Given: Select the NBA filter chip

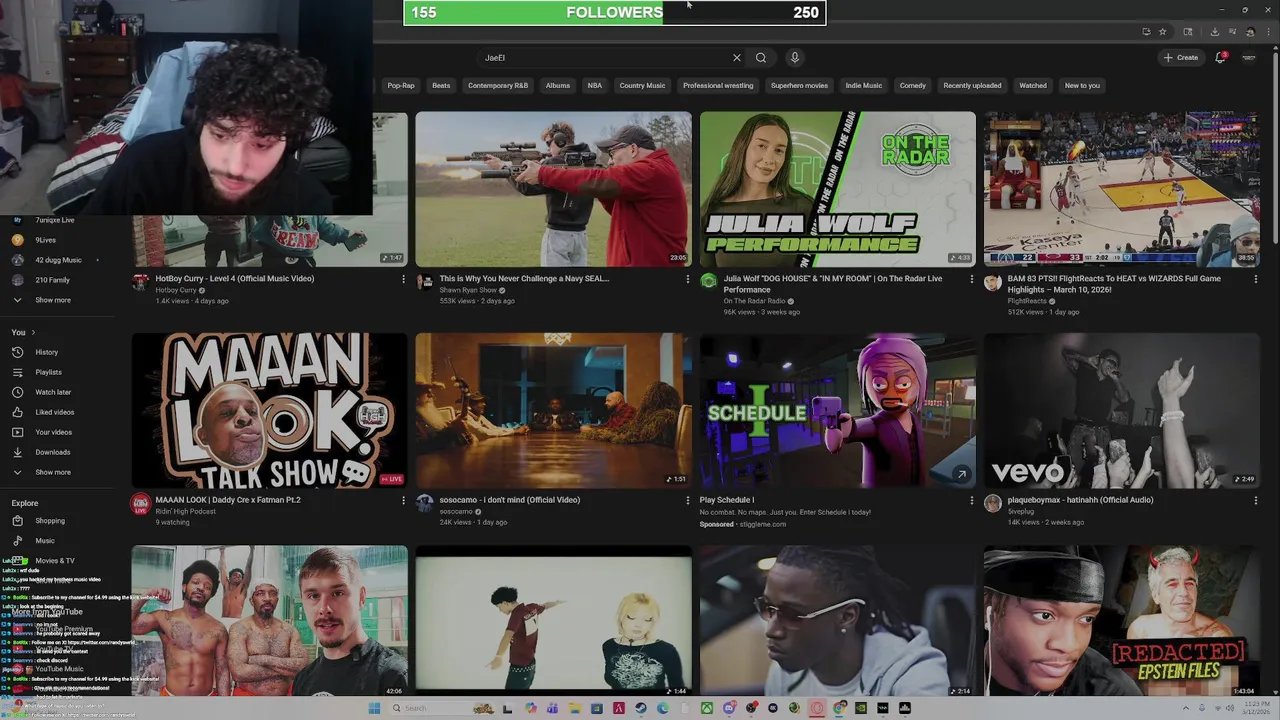Looking at the screenshot, I should coord(595,86).
